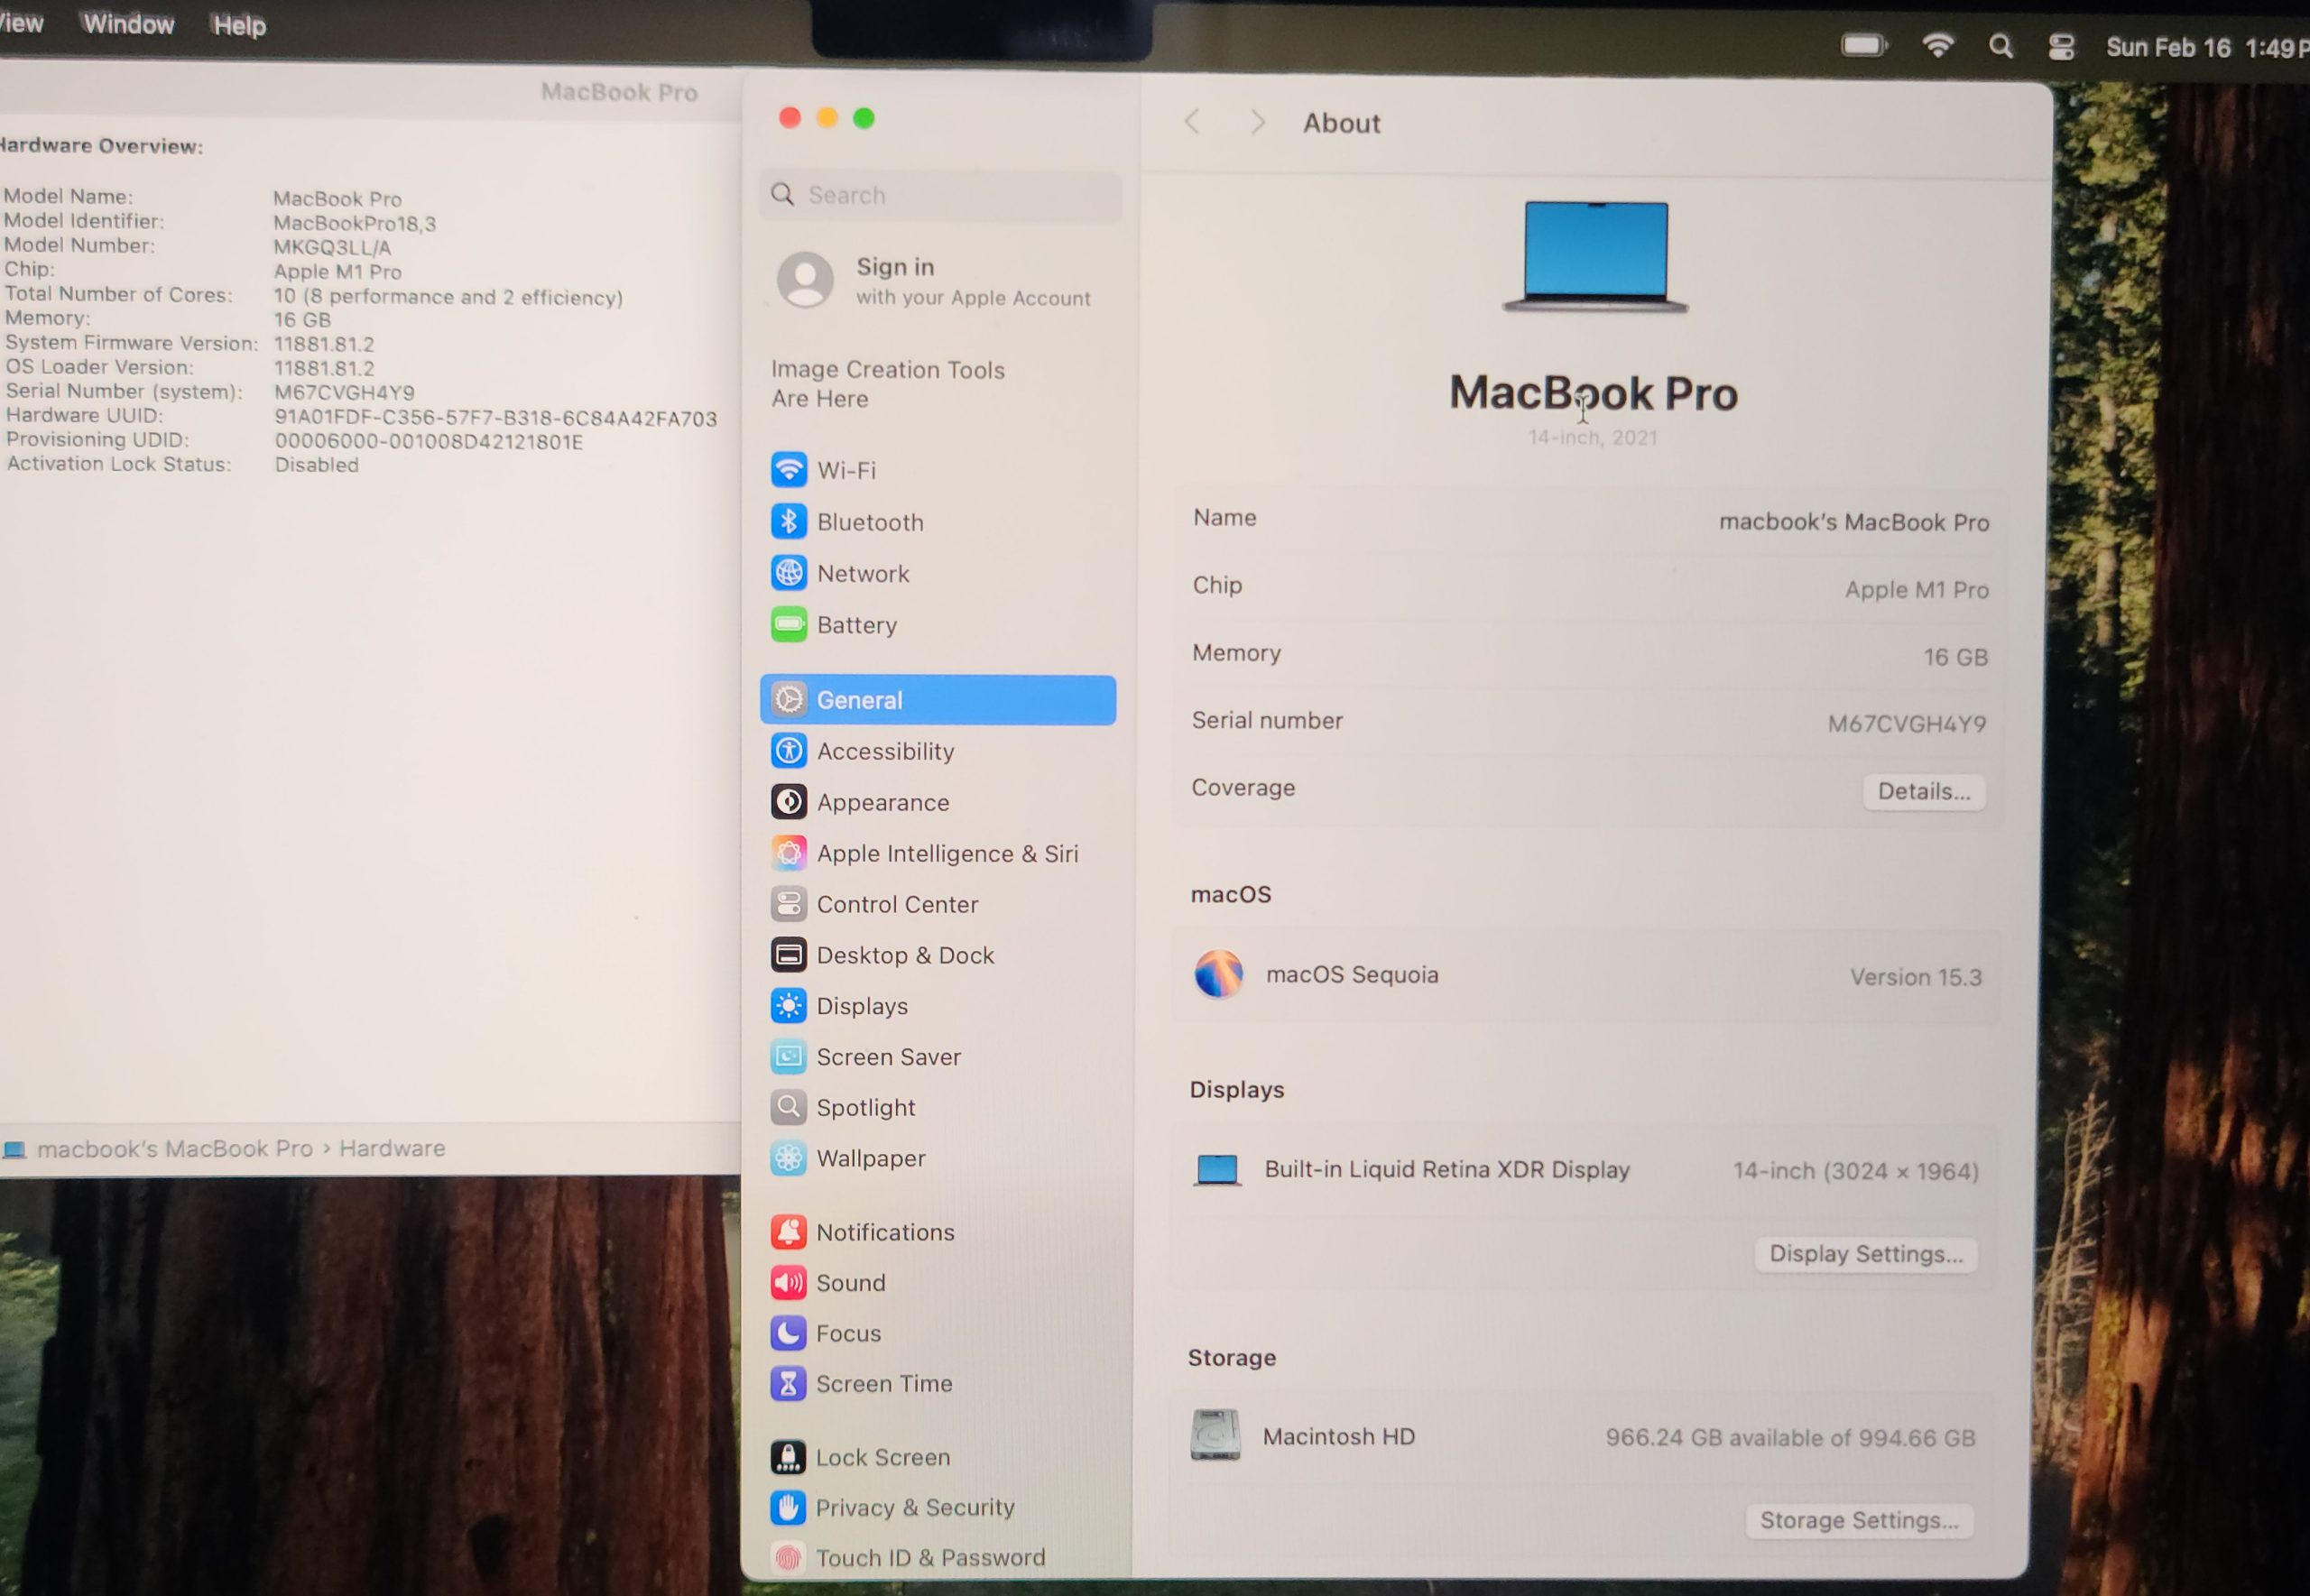The image size is (2310, 1596).
Task: Select Network in the sidebar
Action: coord(862,574)
